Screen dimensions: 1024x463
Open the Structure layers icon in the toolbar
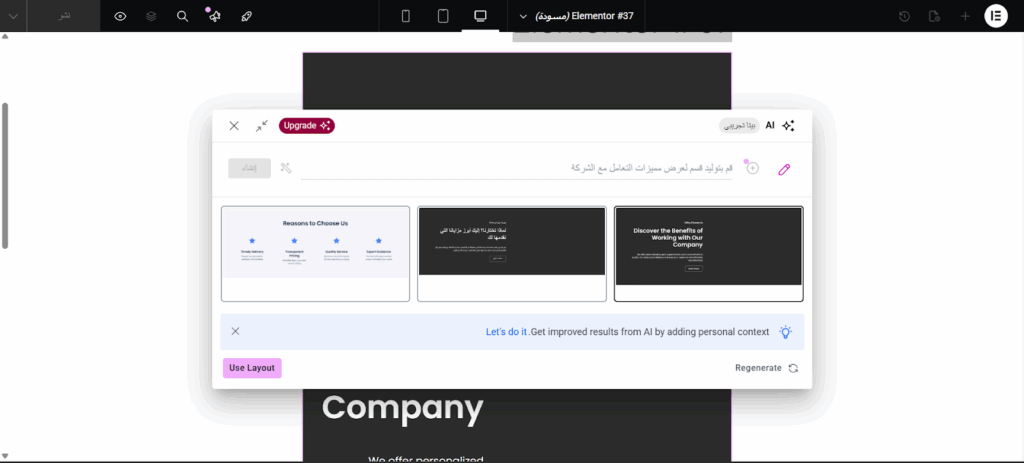pos(151,16)
